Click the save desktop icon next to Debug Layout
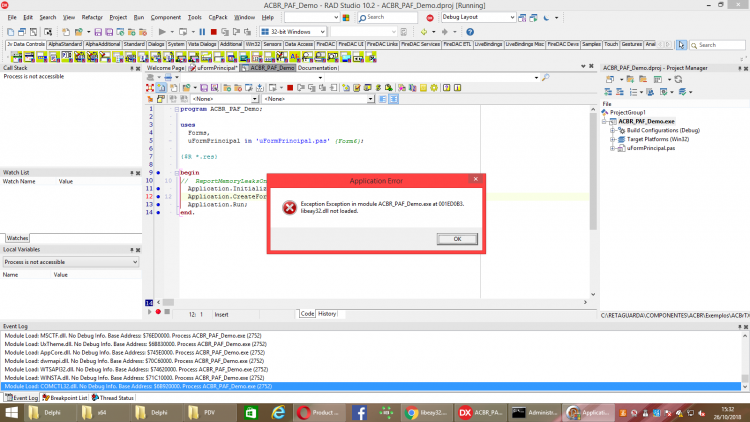 click(x=522, y=18)
